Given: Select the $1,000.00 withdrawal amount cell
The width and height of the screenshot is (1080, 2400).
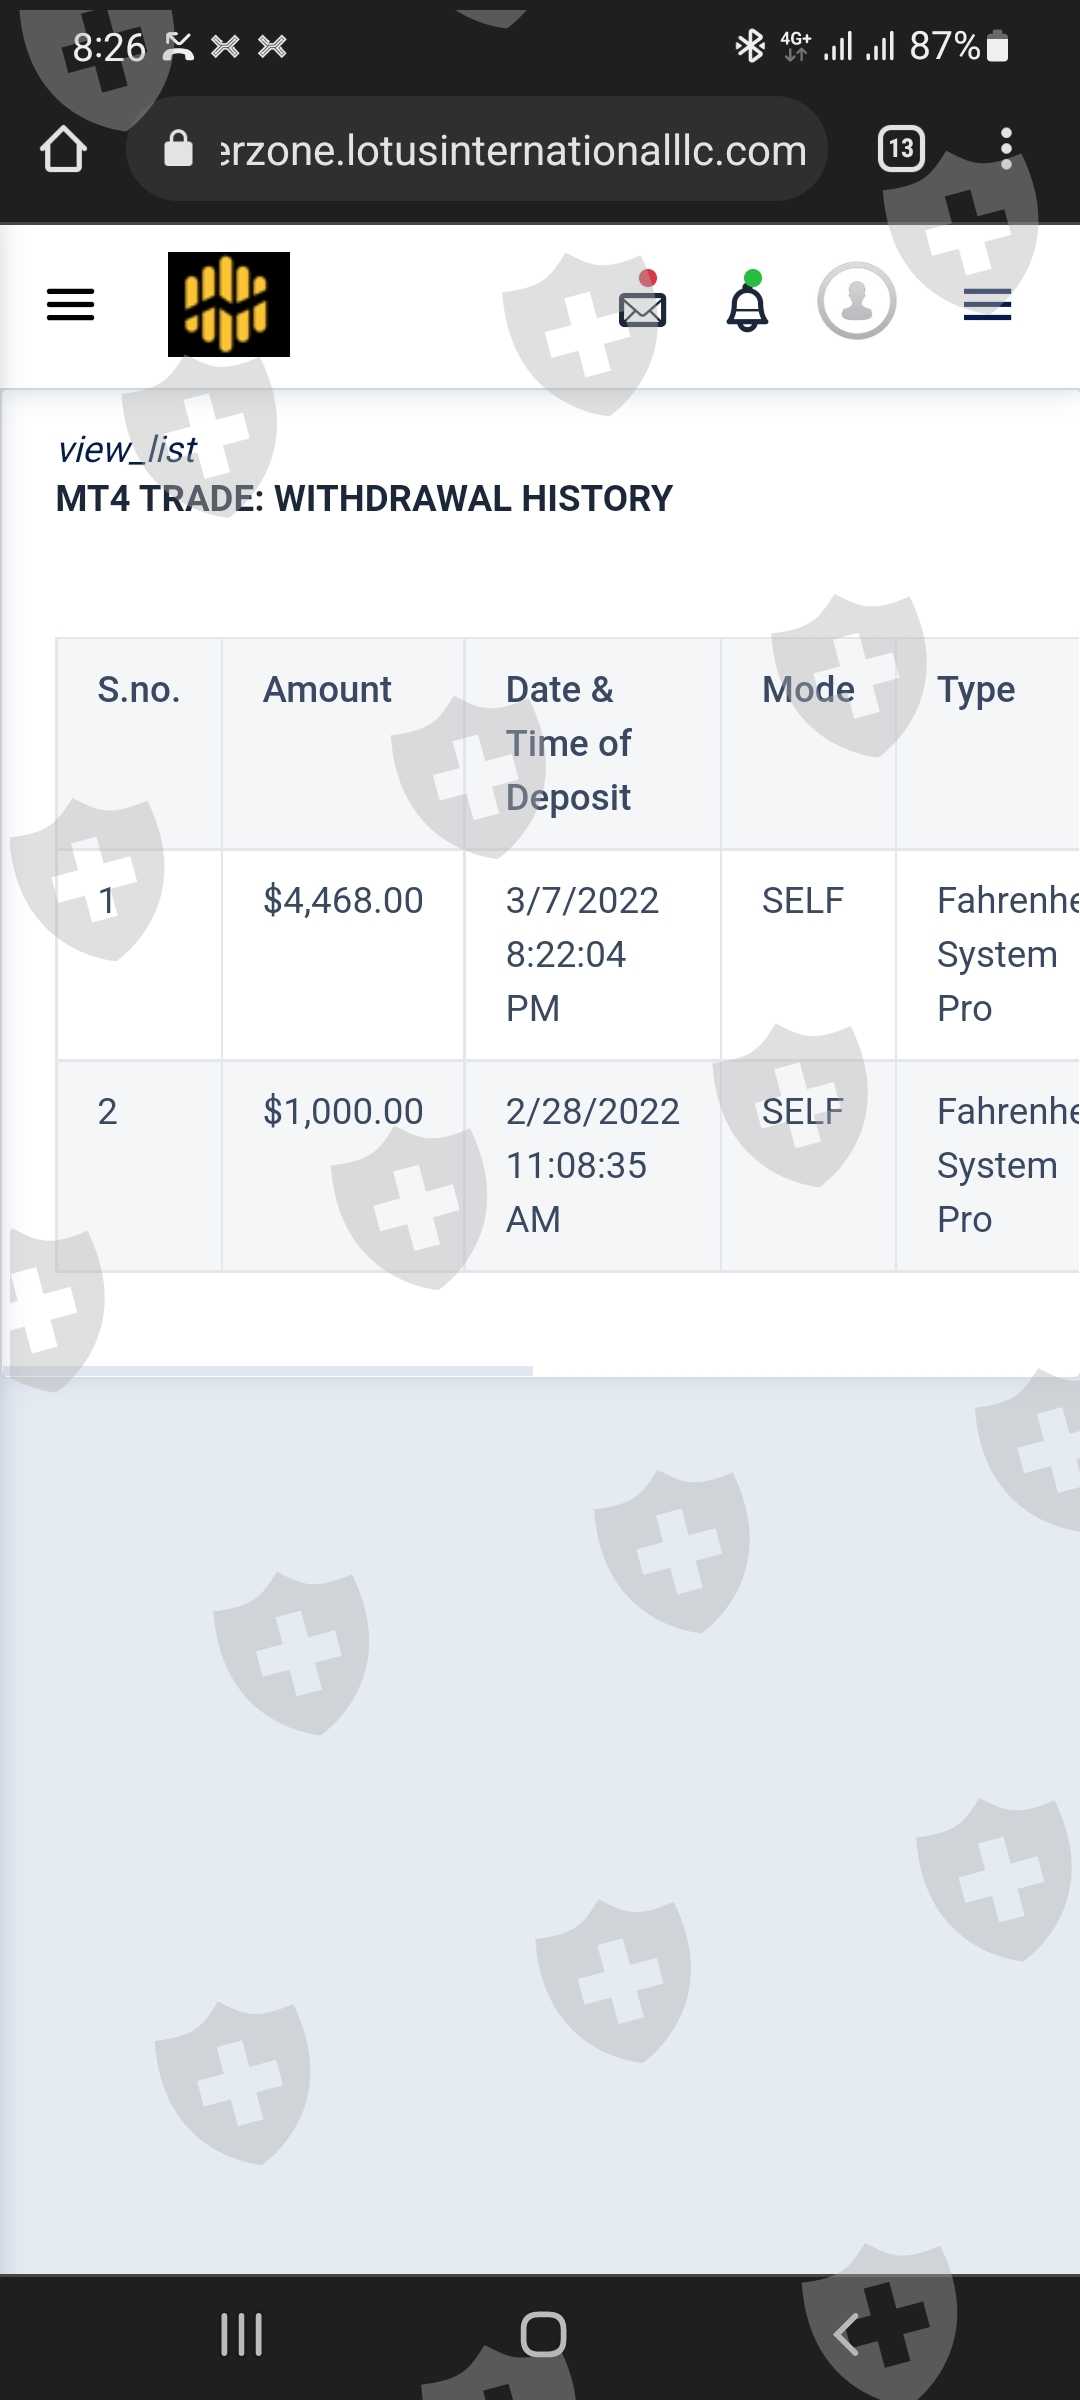Looking at the screenshot, I should (343, 1112).
